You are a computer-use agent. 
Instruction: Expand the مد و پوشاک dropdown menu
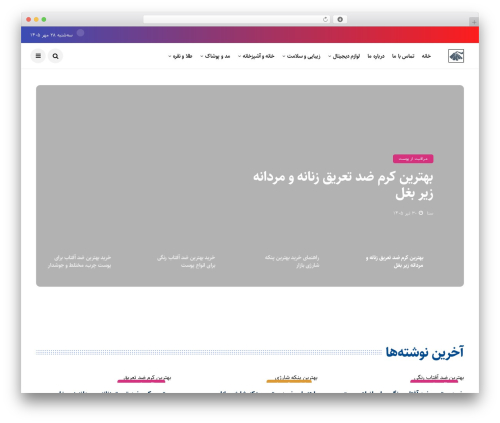(215, 56)
